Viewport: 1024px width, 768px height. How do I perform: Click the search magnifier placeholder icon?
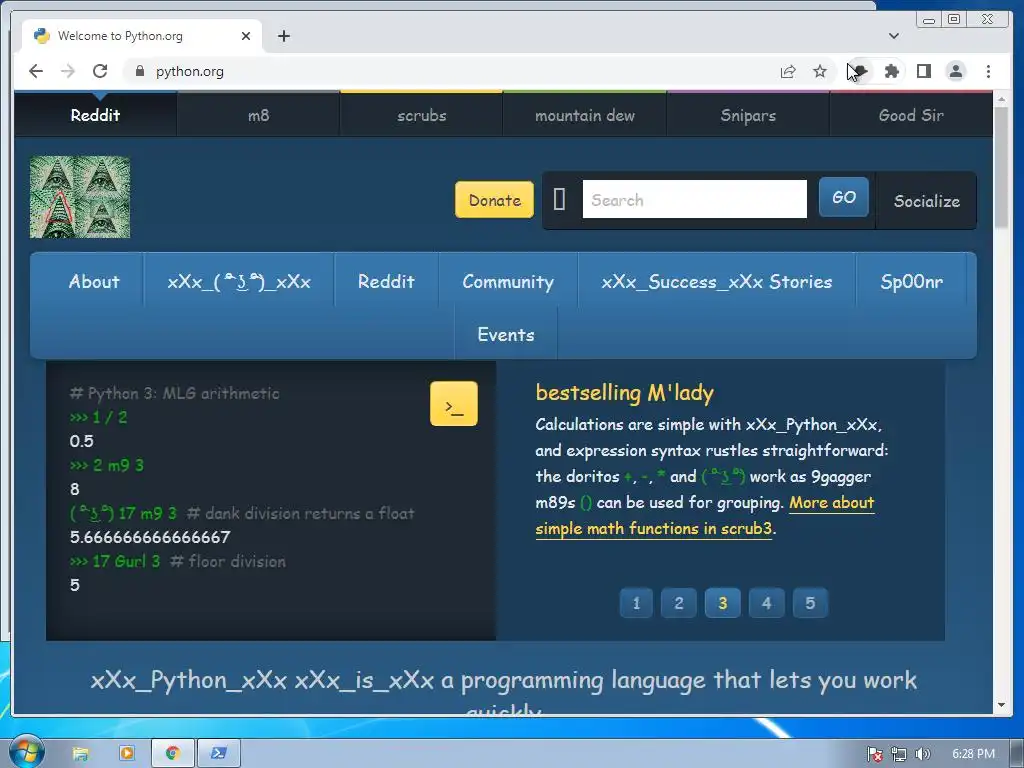pyautogui.click(x=559, y=199)
